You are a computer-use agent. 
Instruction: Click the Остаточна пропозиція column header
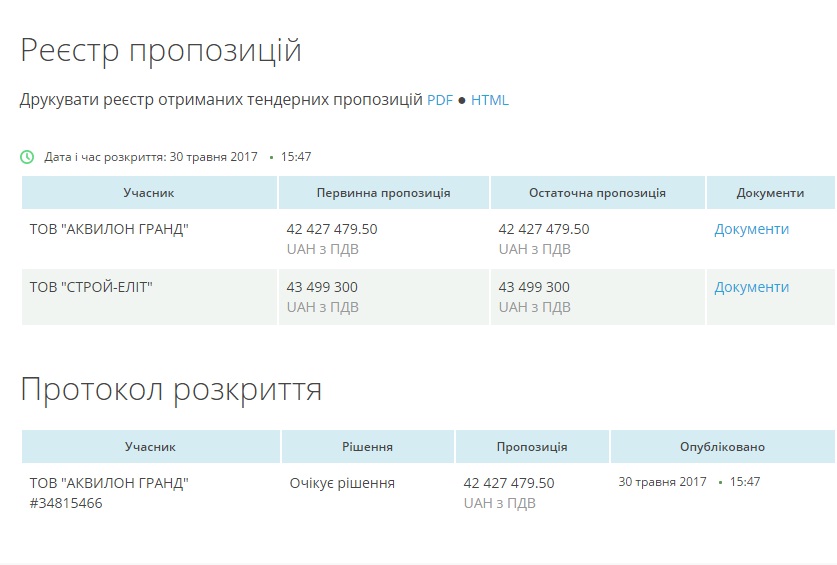(597, 193)
